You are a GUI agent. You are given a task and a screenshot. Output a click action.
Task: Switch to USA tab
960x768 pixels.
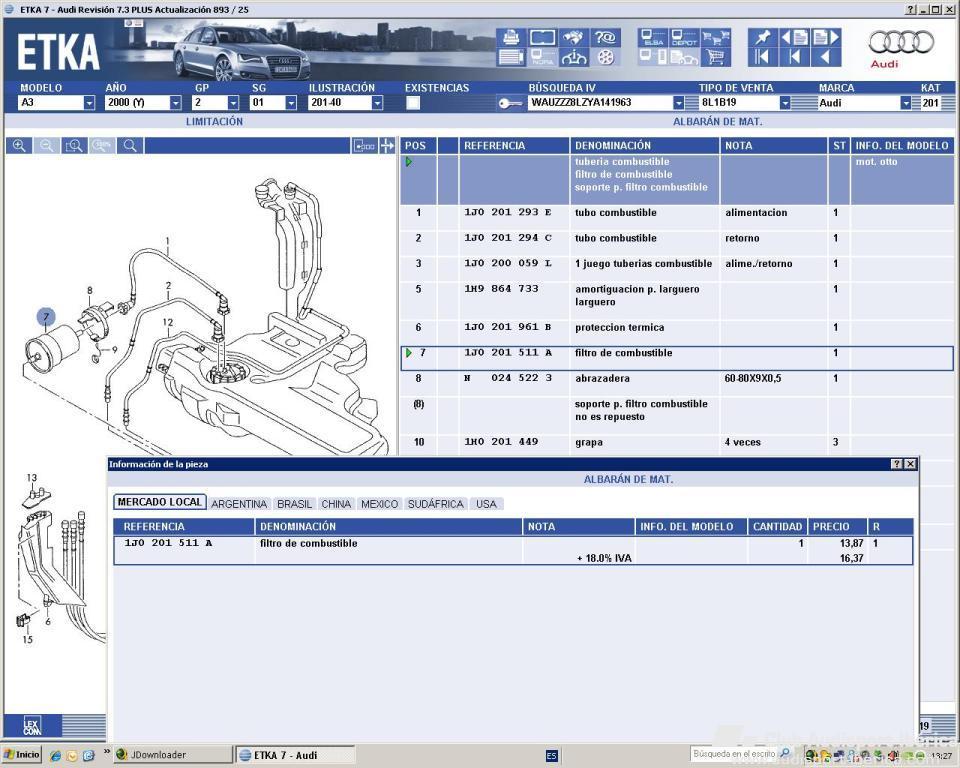pyautogui.click(x=487, y=504)
